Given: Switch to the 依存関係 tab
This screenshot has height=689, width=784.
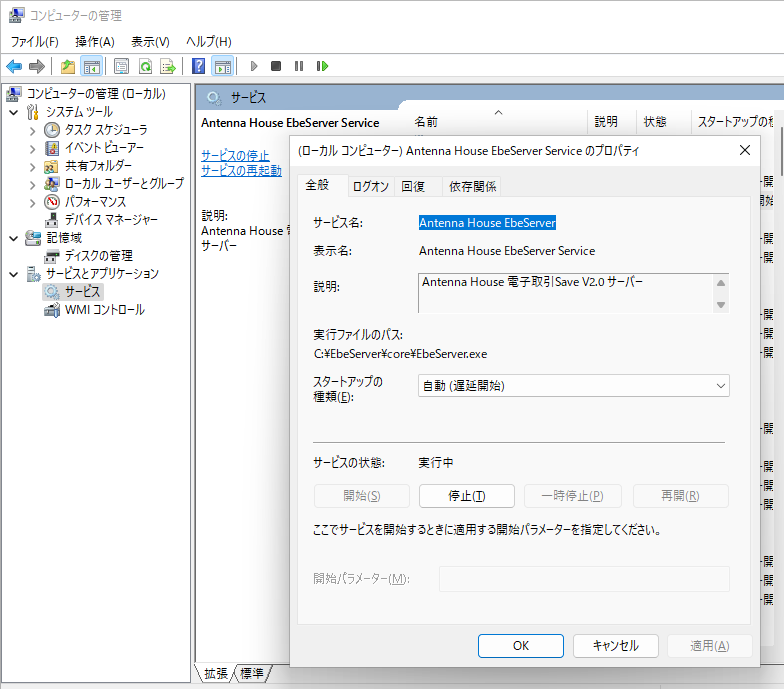Looking at the screenshot, I should point(472,186).
